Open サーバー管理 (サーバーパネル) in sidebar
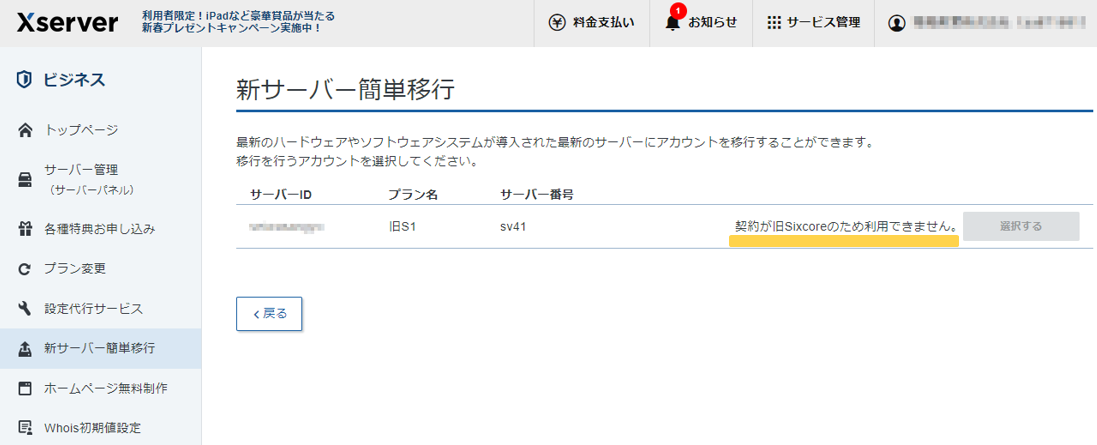Viewport: 1097px width, 445px height. pyautogui.click(x=89, y=179)
